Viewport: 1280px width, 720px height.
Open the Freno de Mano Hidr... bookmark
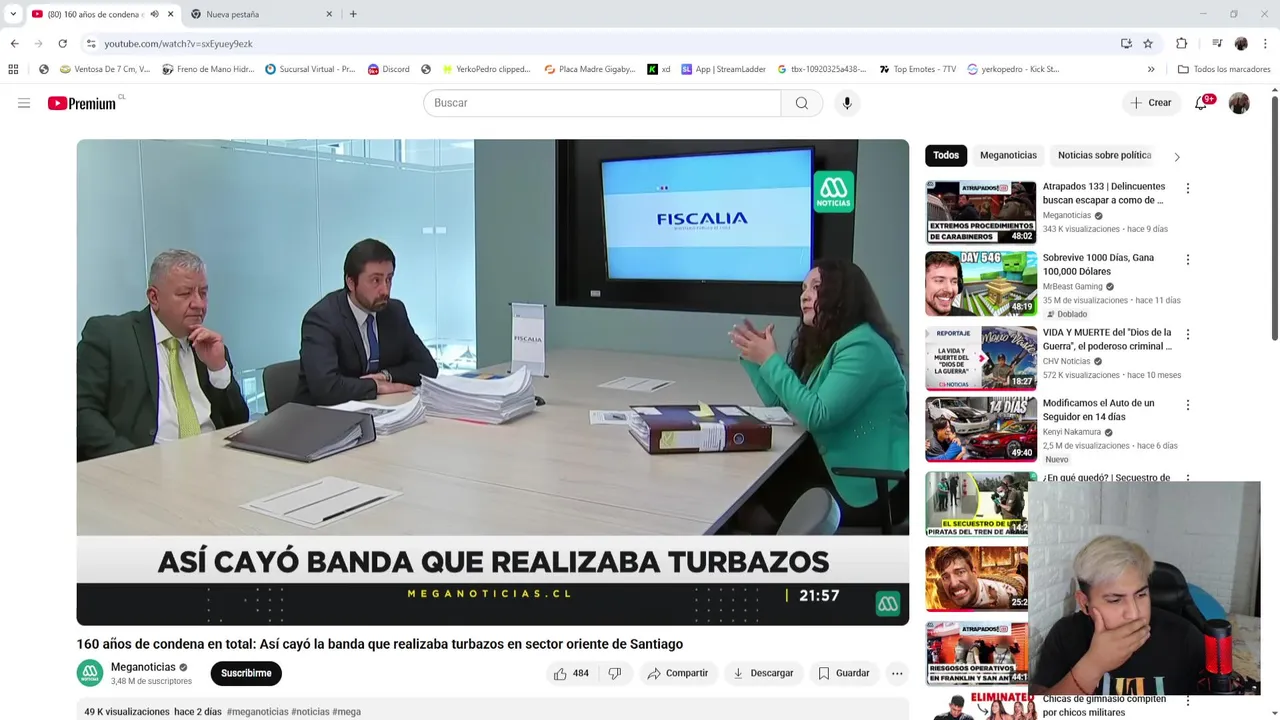[x=208, y=69]
